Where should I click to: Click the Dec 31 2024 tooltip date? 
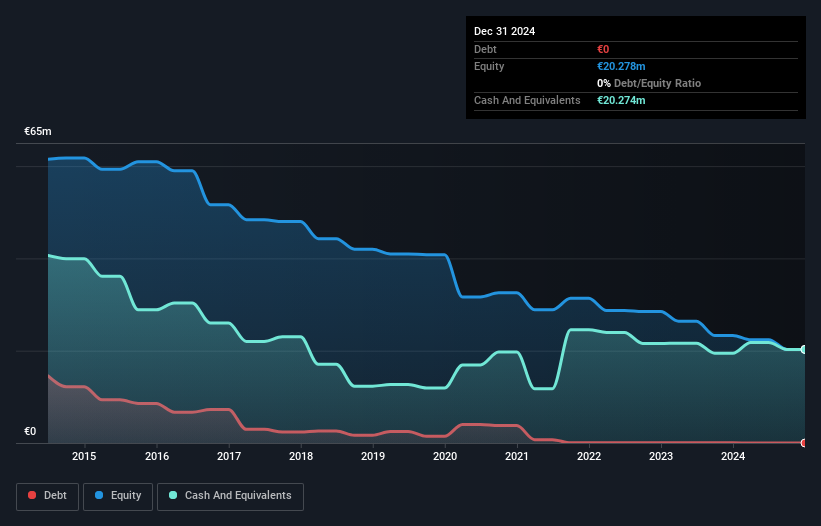coord(504,31)
